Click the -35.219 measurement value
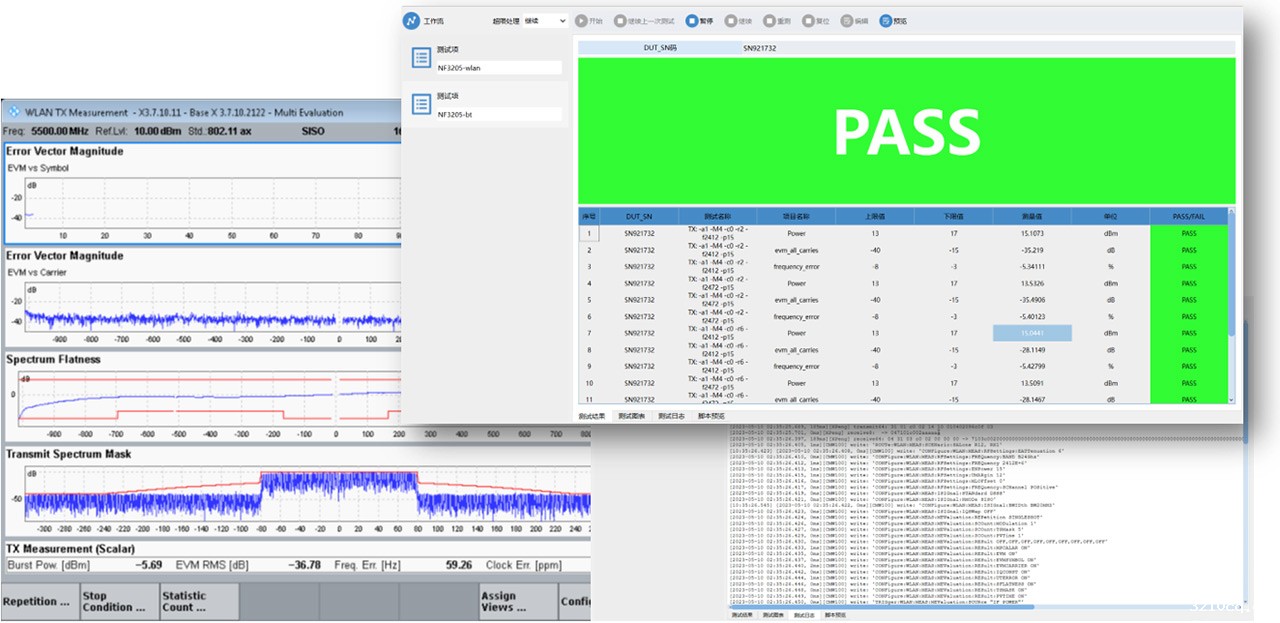The height and width of the screenshot is (623, 1280). [x=1031, y=250]
